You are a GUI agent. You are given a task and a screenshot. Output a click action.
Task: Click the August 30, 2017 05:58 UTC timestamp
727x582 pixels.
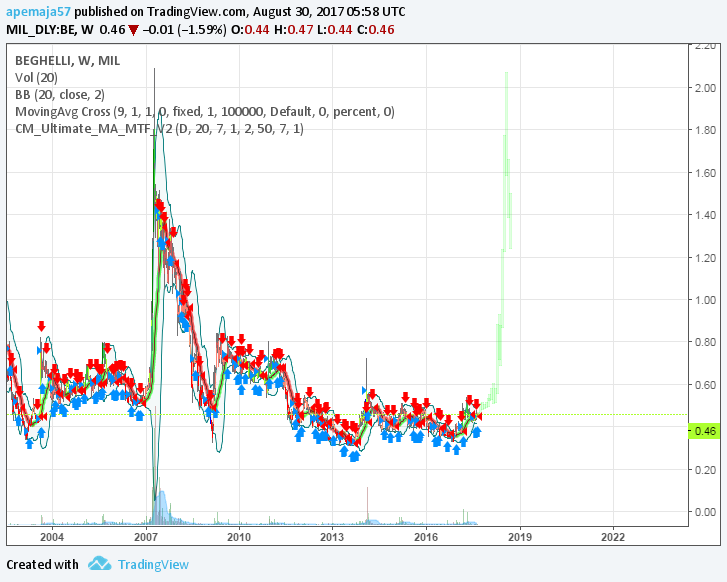329,12
